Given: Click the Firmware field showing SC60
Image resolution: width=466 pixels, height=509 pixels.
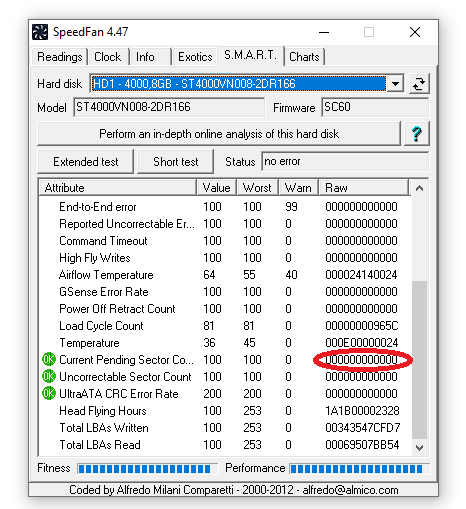Looking at the screenshot, I should coord(375,107).
